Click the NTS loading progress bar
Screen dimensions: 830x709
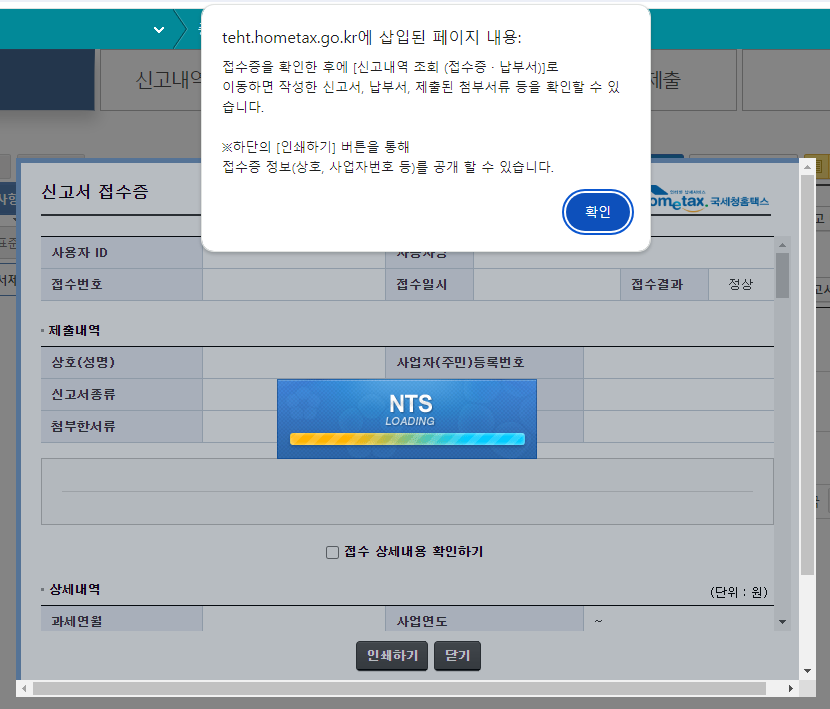[x=406, y=437]
